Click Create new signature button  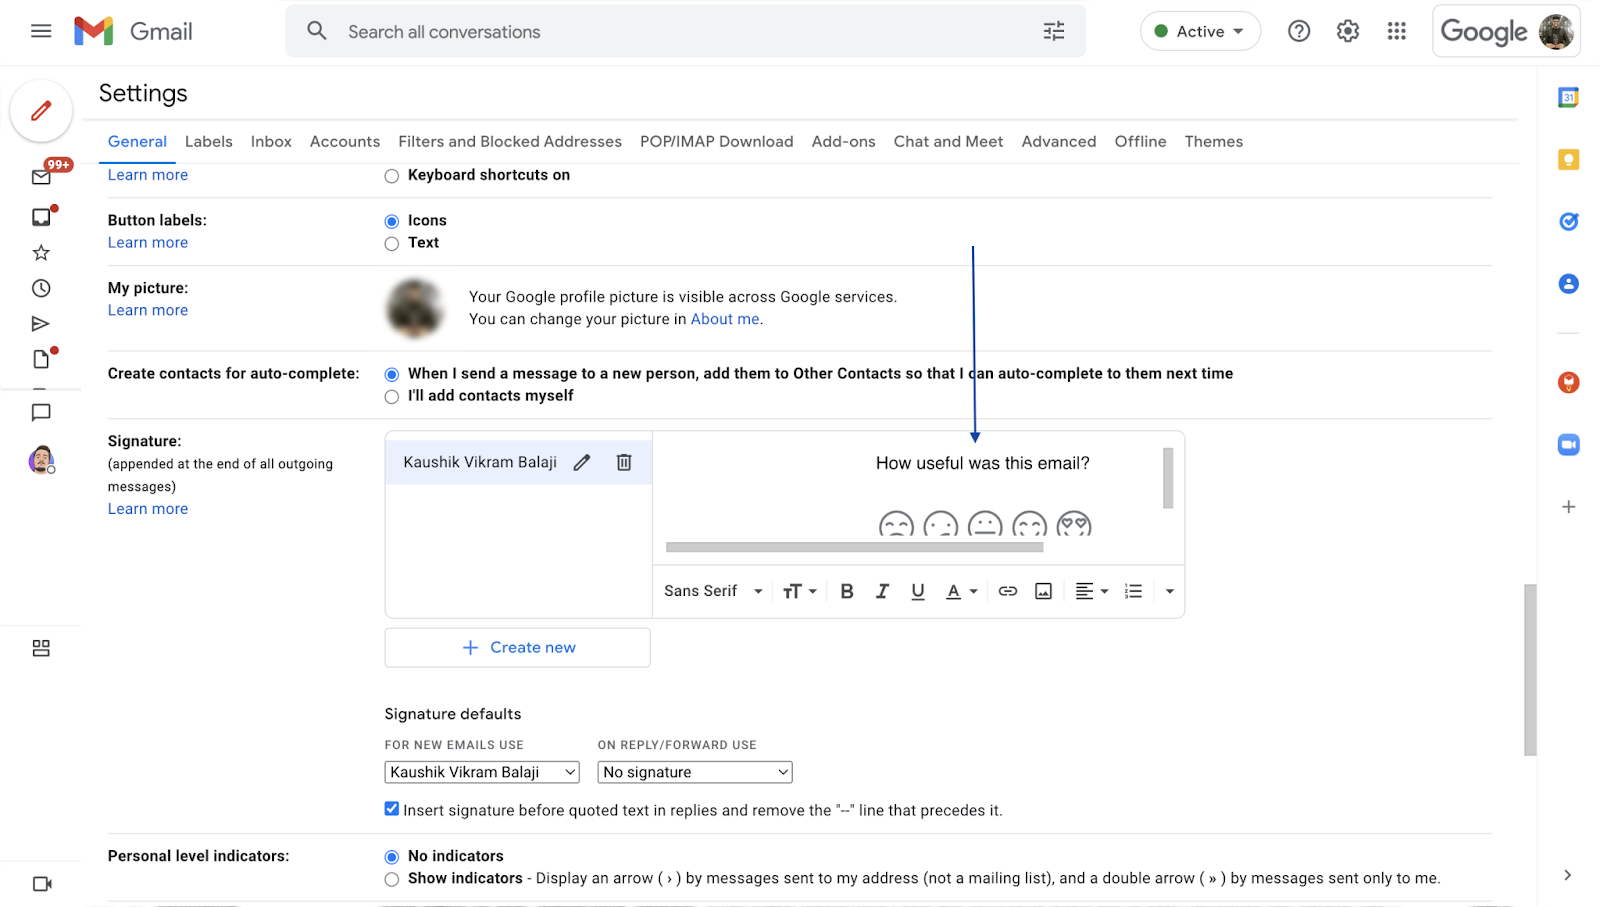pos(518,647)
